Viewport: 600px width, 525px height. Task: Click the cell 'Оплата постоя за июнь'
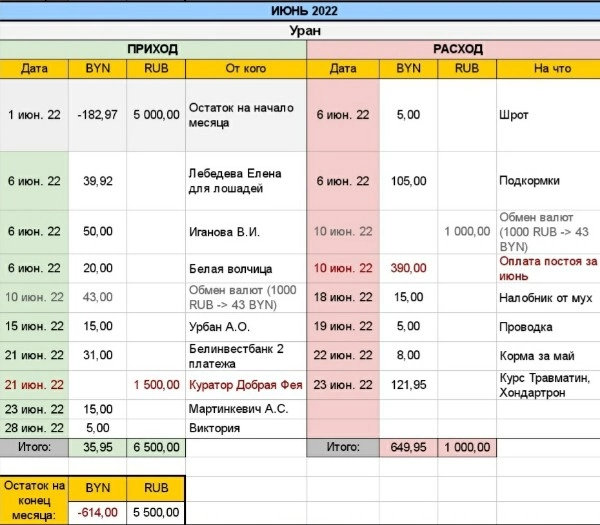[548, 268]
